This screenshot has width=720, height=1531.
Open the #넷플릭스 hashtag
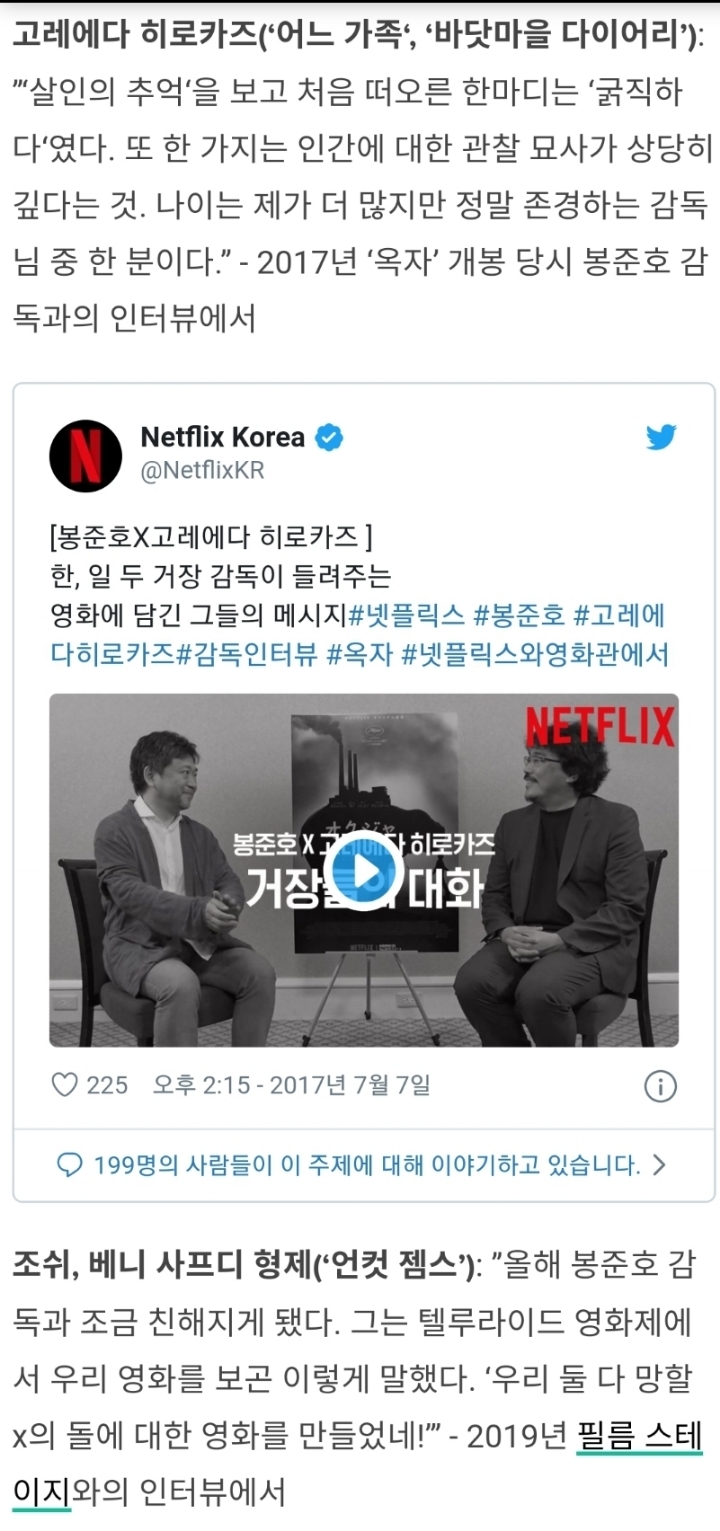point(406,614)
